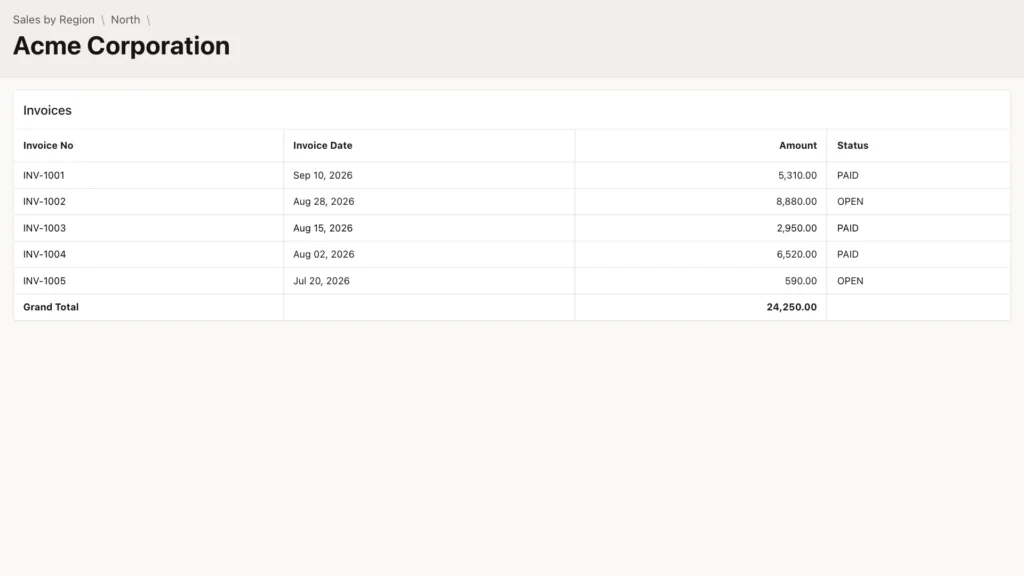1024x576 pixels.
Task: Click the PAID status of INV-1001
Action: click(848, 176)
